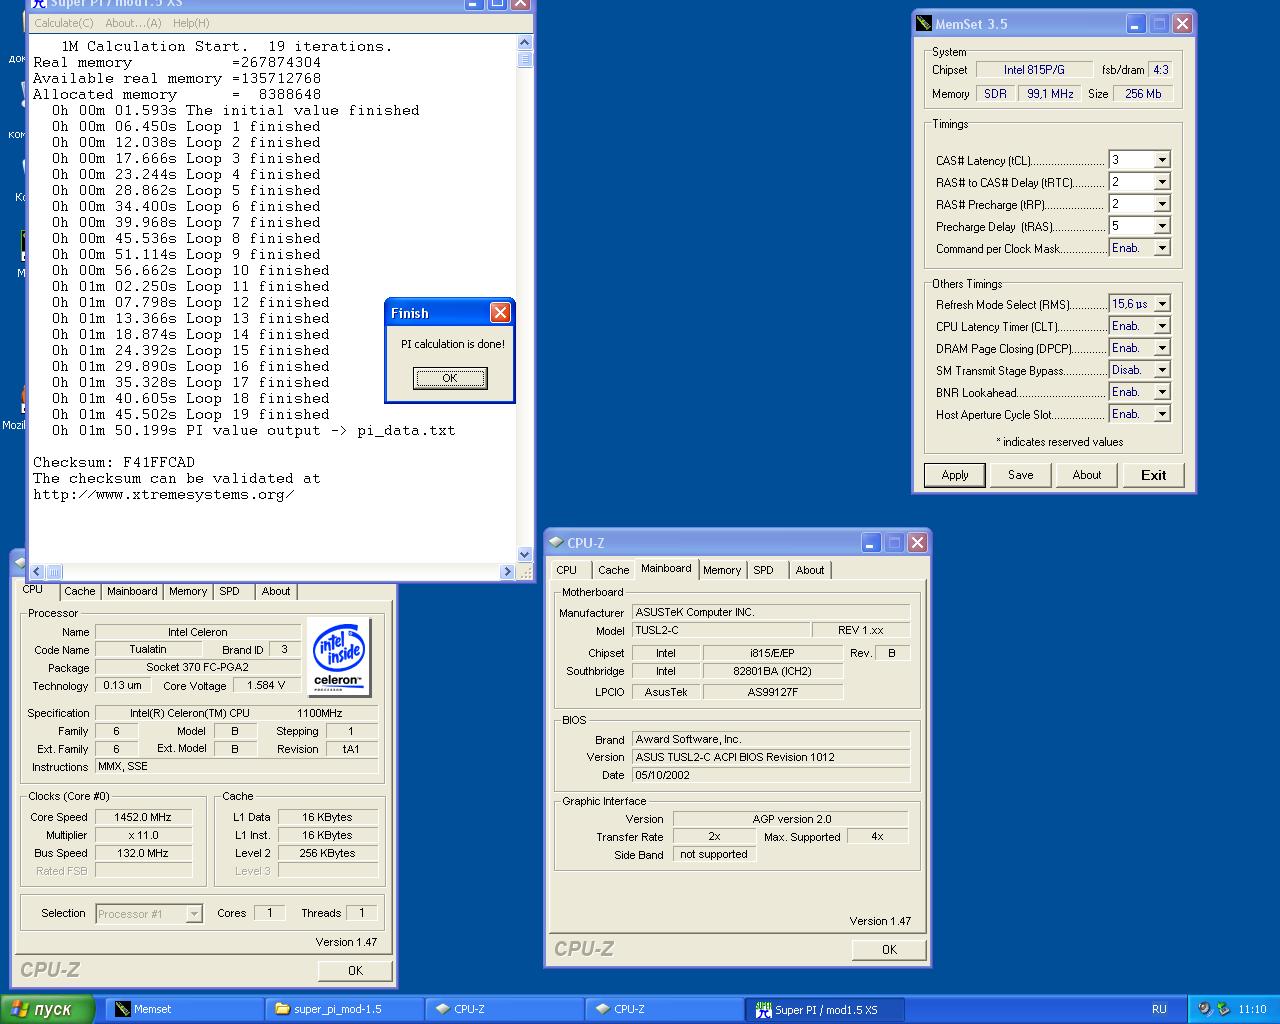Switch to SPD tab in Mainboard CPU-Z window

[x=763, y=570]
